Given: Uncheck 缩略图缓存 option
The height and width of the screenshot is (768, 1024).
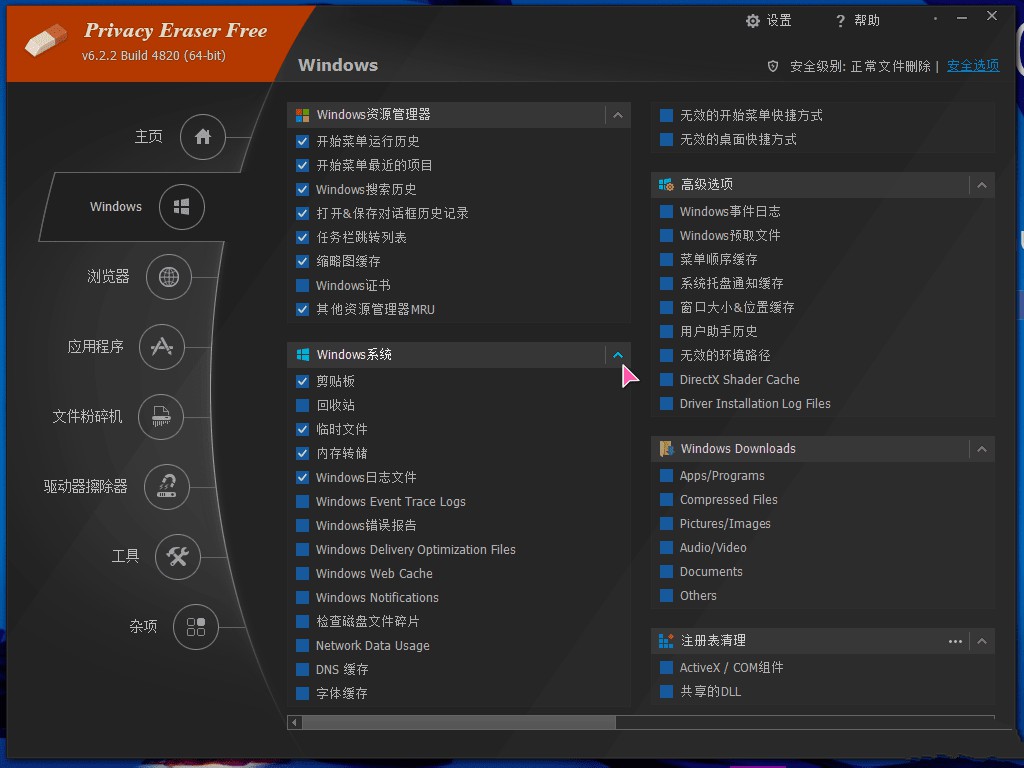Looking at the screenshot, I should 302,261.
